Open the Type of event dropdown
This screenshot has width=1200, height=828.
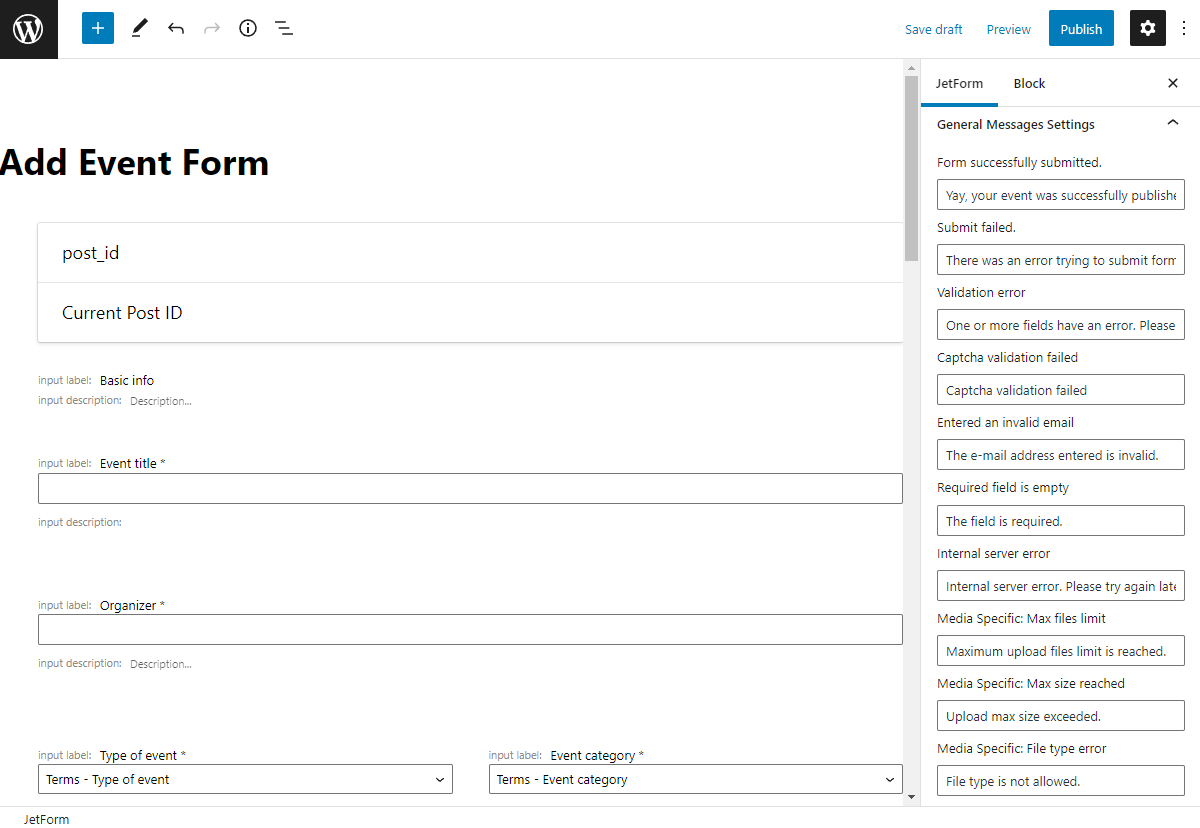point(245,779)
